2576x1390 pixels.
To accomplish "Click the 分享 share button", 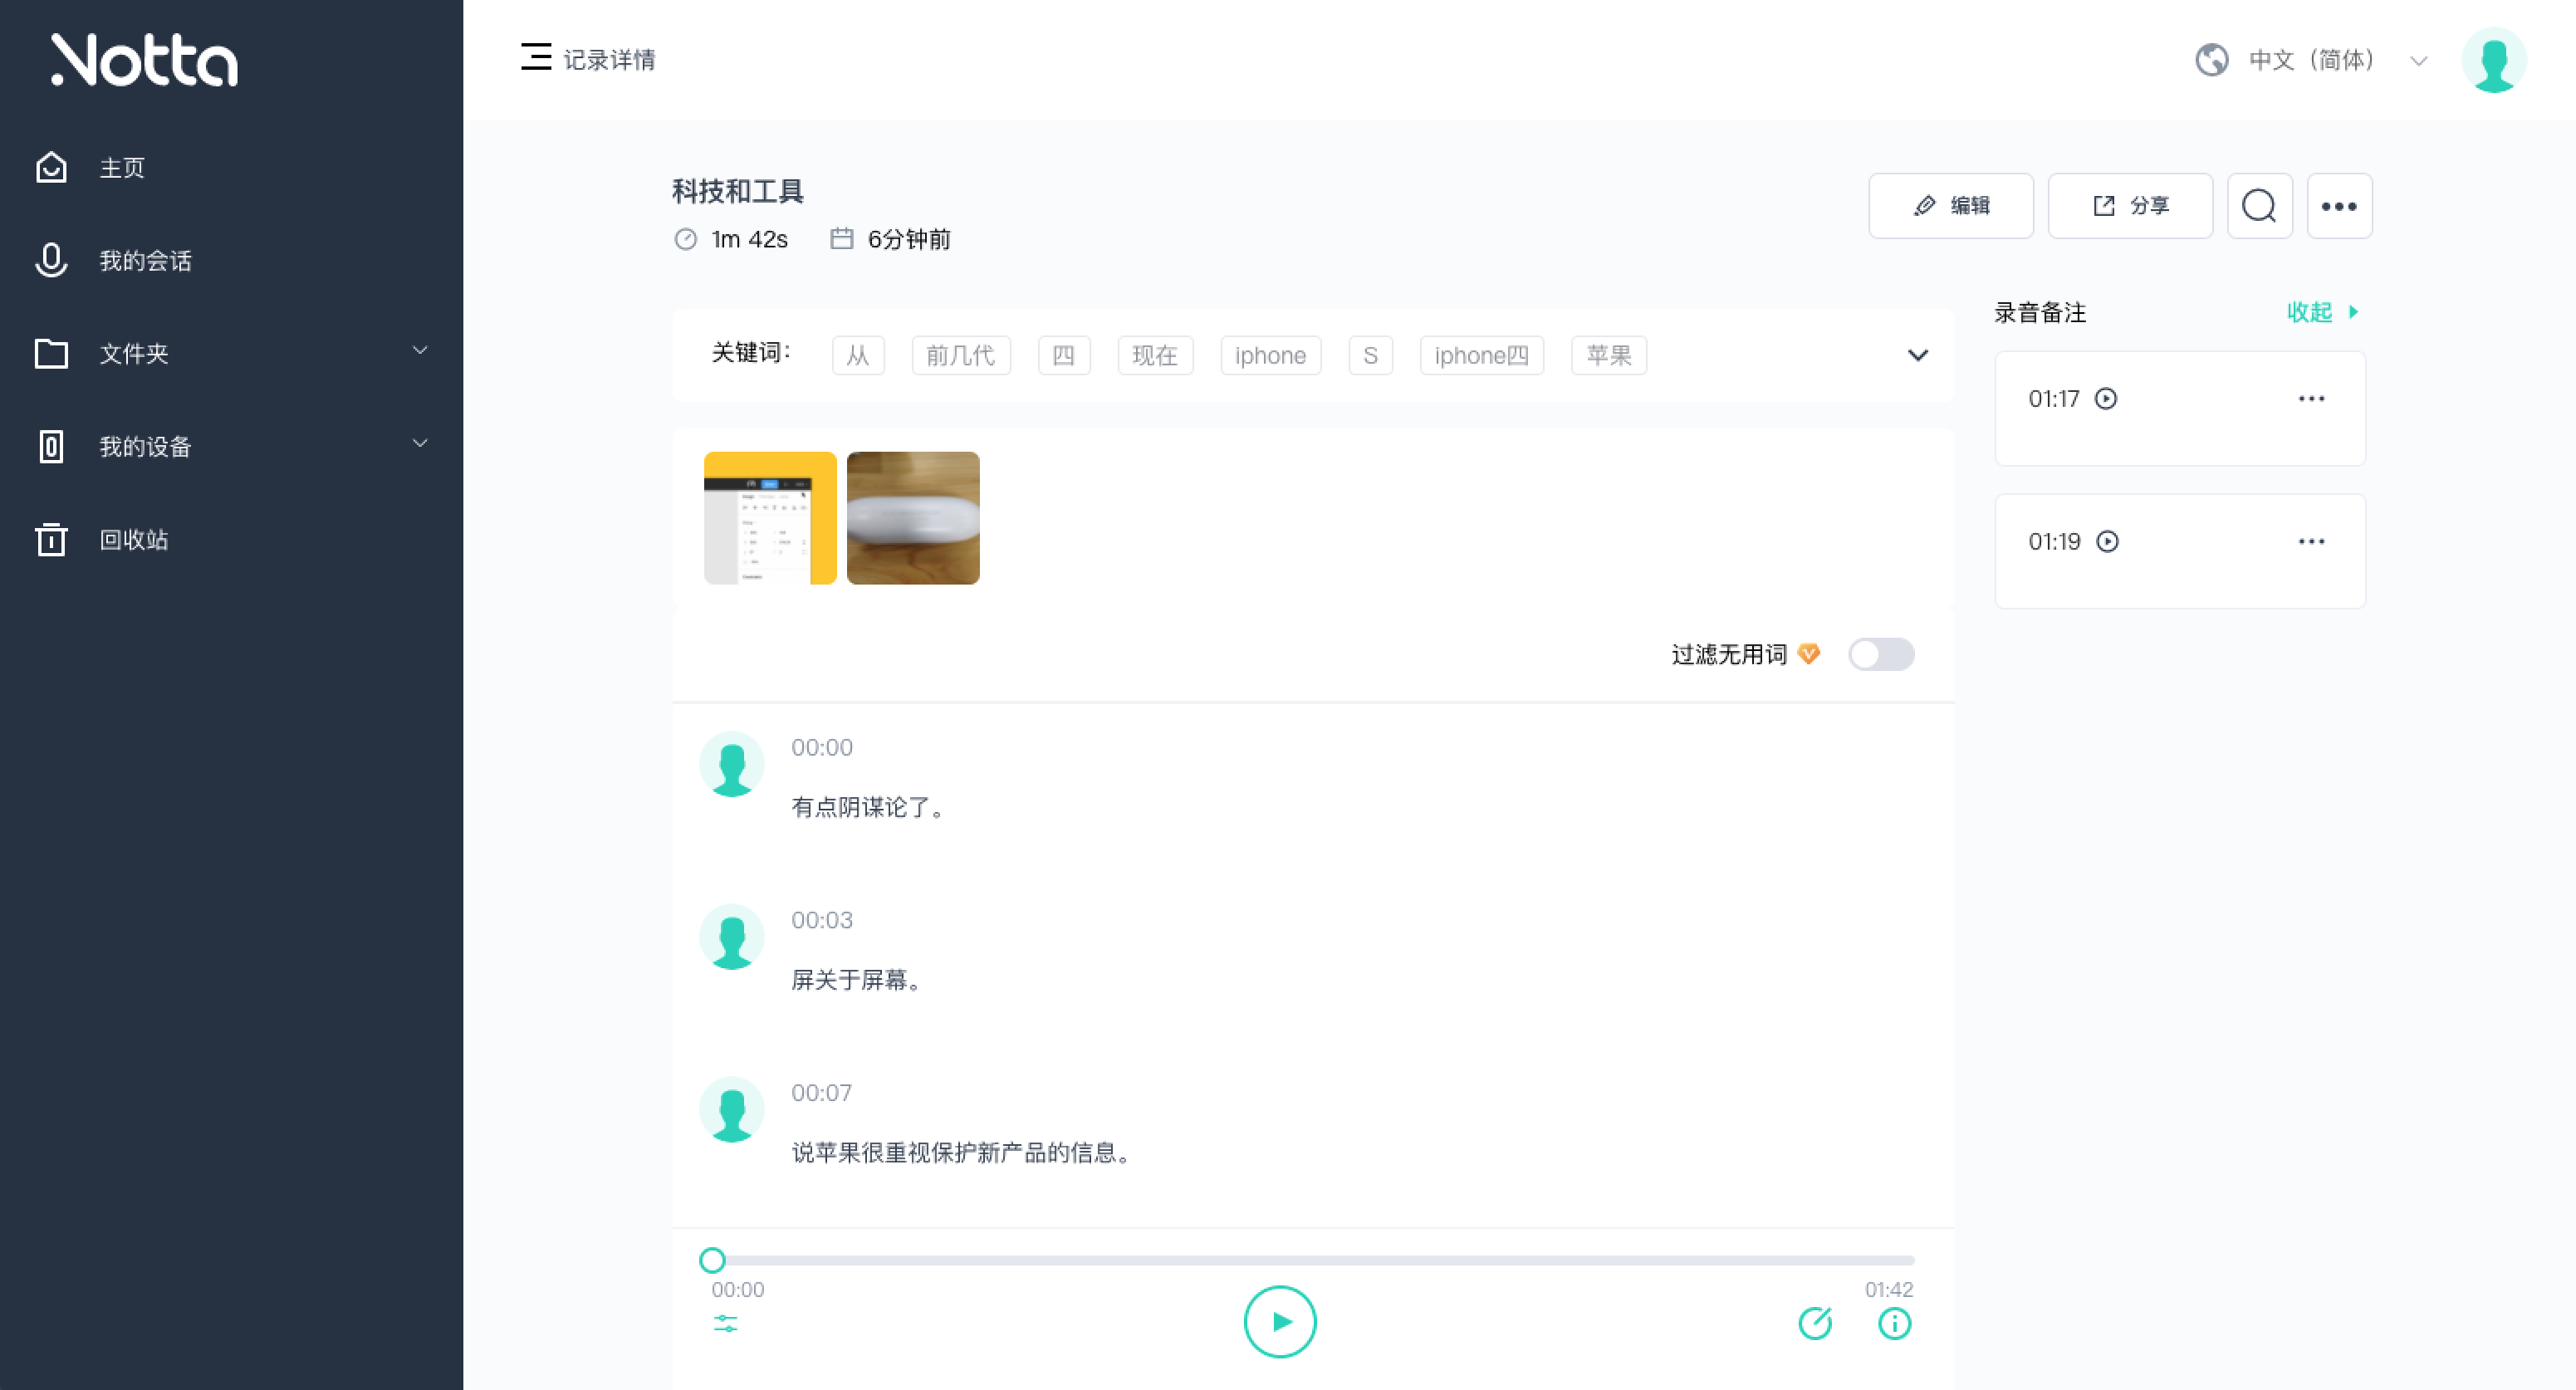I will [2130, 206].
